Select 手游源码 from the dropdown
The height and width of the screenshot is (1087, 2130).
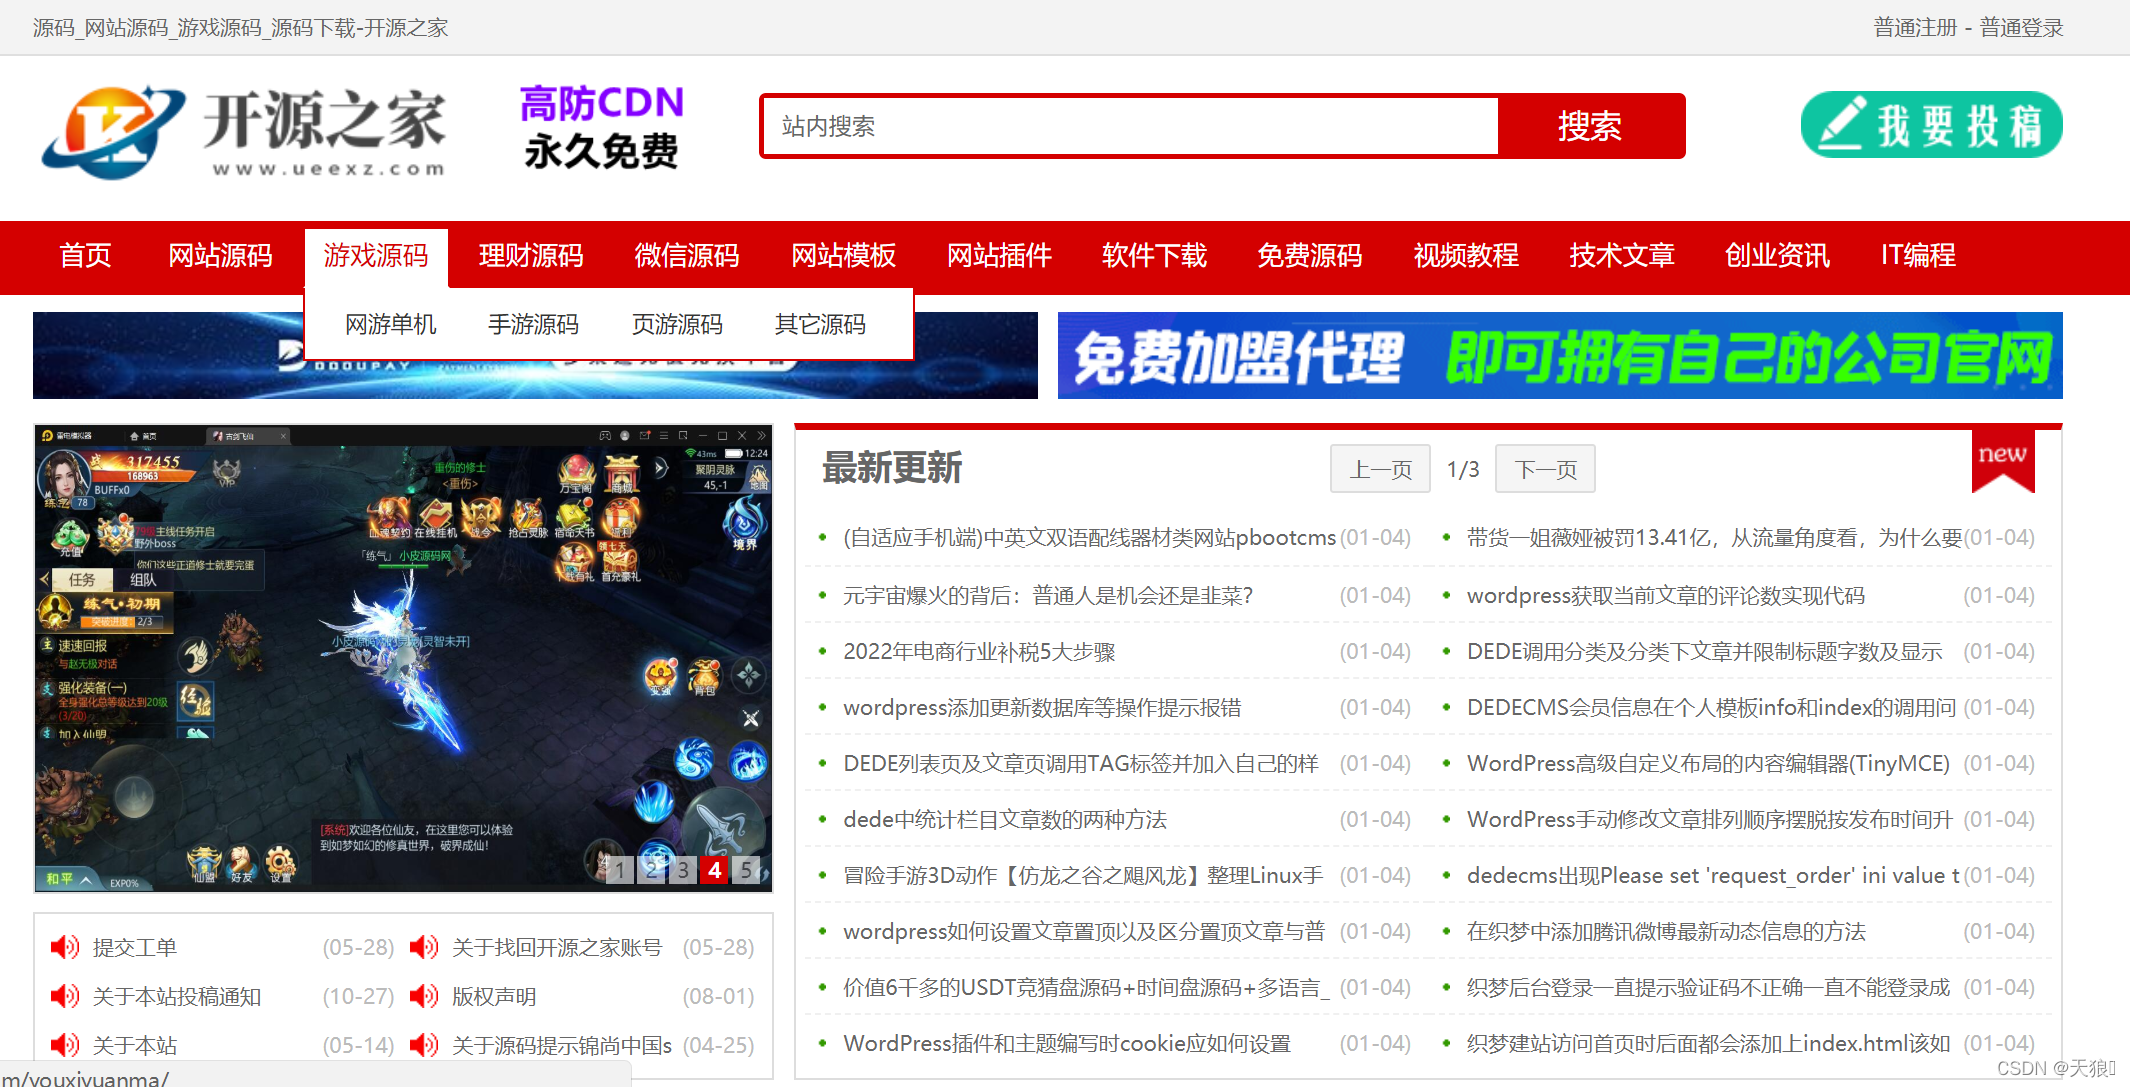pos(533,324)
